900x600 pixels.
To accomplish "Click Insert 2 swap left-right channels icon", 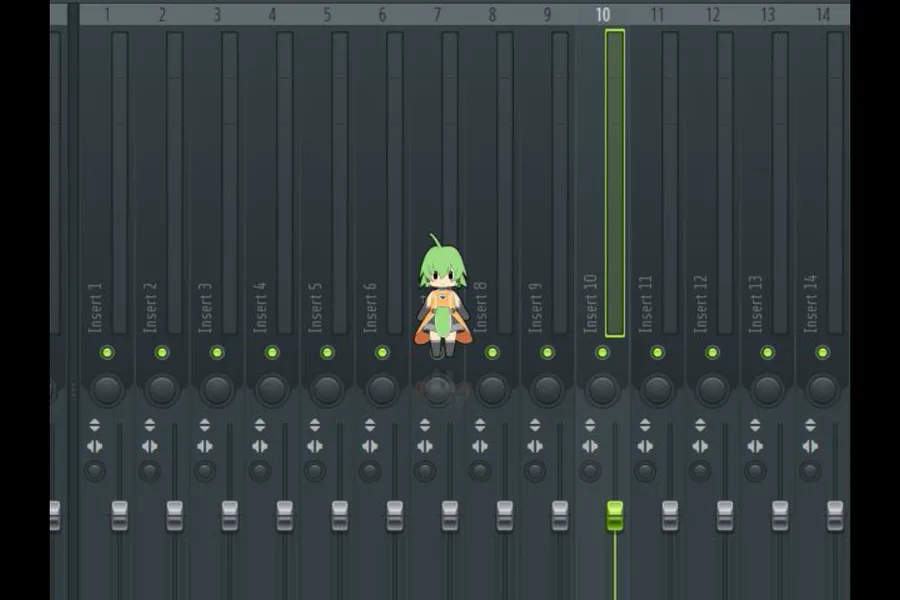I will [x=150, y=446].
